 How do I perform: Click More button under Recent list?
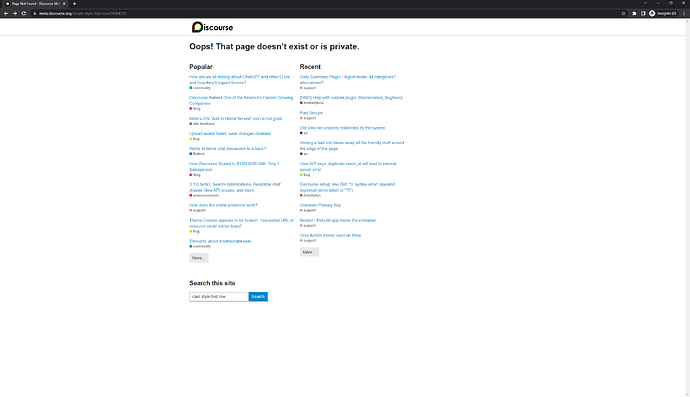309,252
